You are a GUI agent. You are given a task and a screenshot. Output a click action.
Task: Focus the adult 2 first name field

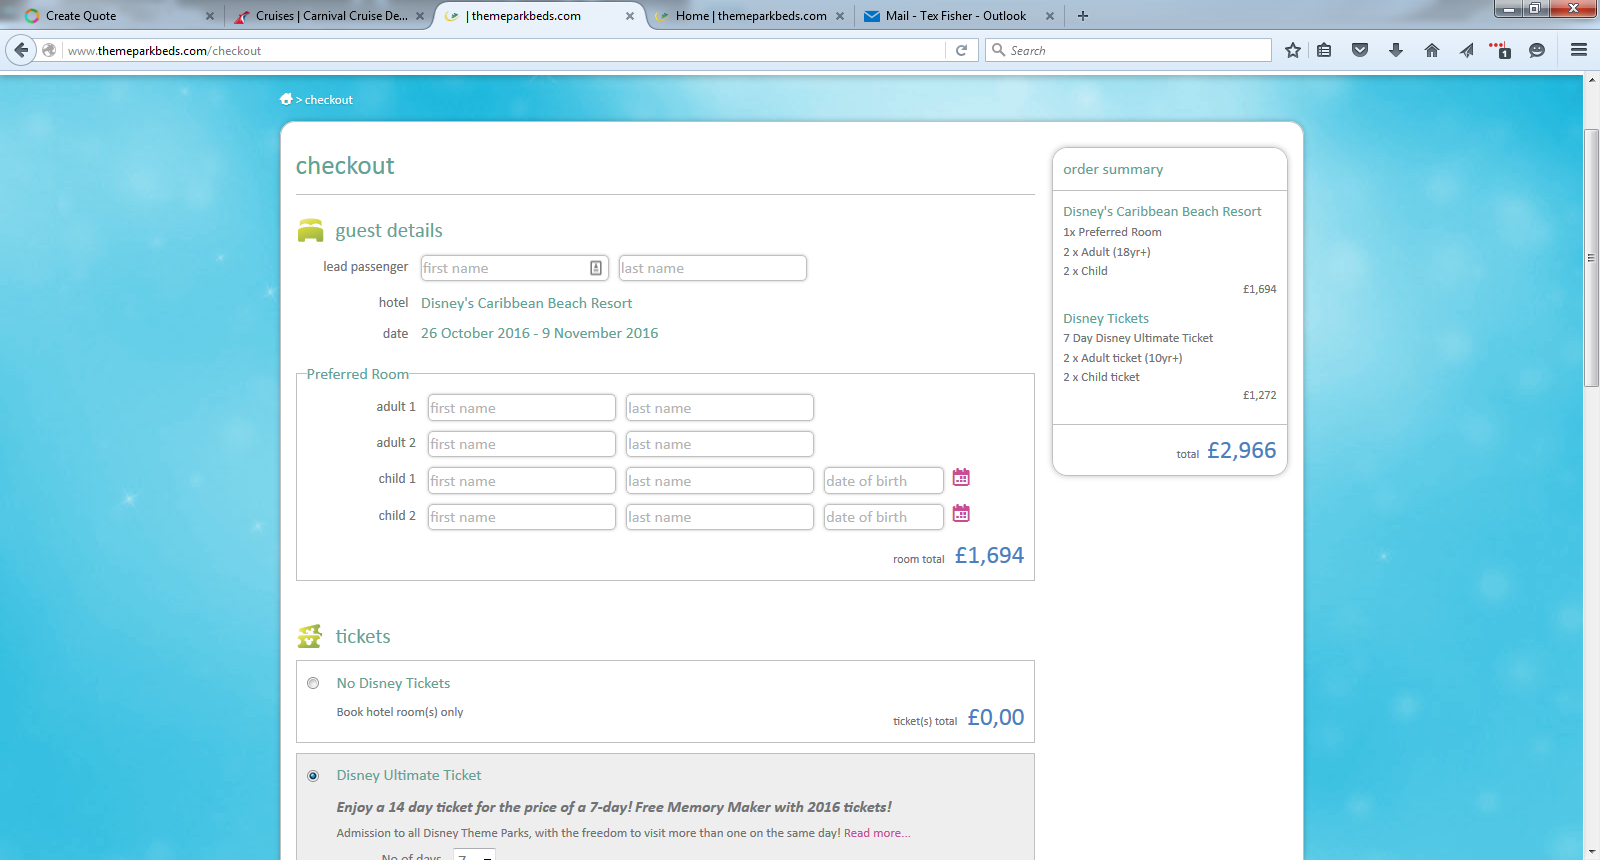point(521,444)
